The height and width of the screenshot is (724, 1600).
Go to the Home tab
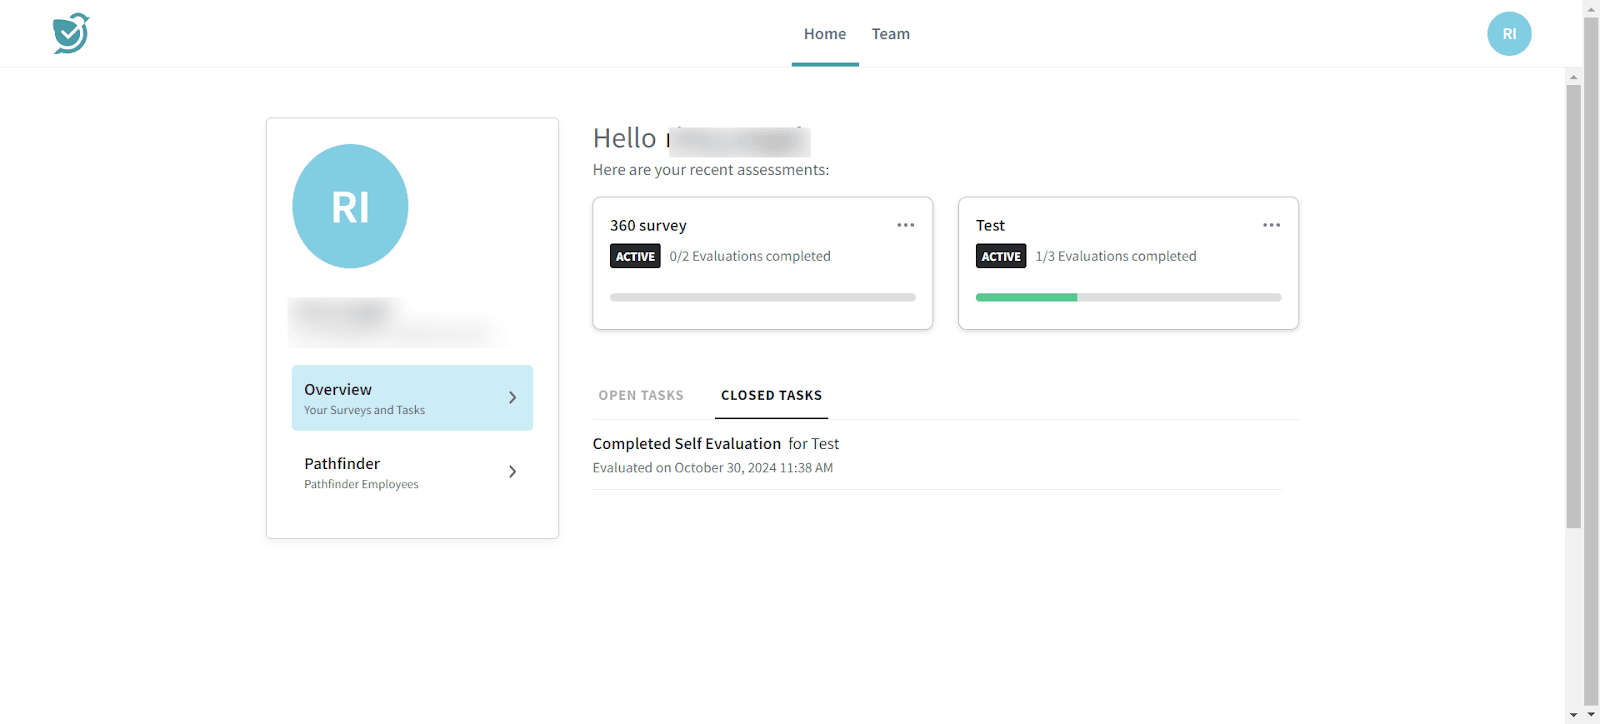pos(824,34)
